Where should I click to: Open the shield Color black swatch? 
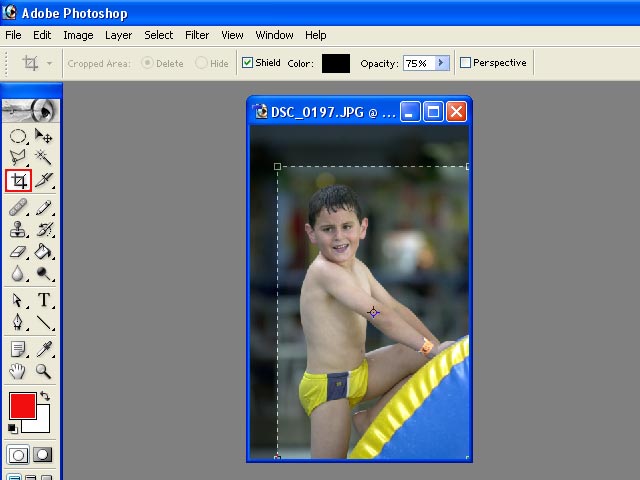(336, 63)
